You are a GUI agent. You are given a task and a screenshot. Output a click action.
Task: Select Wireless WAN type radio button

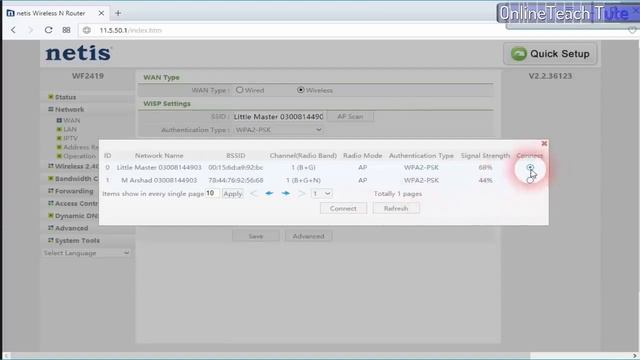[301, 90]
